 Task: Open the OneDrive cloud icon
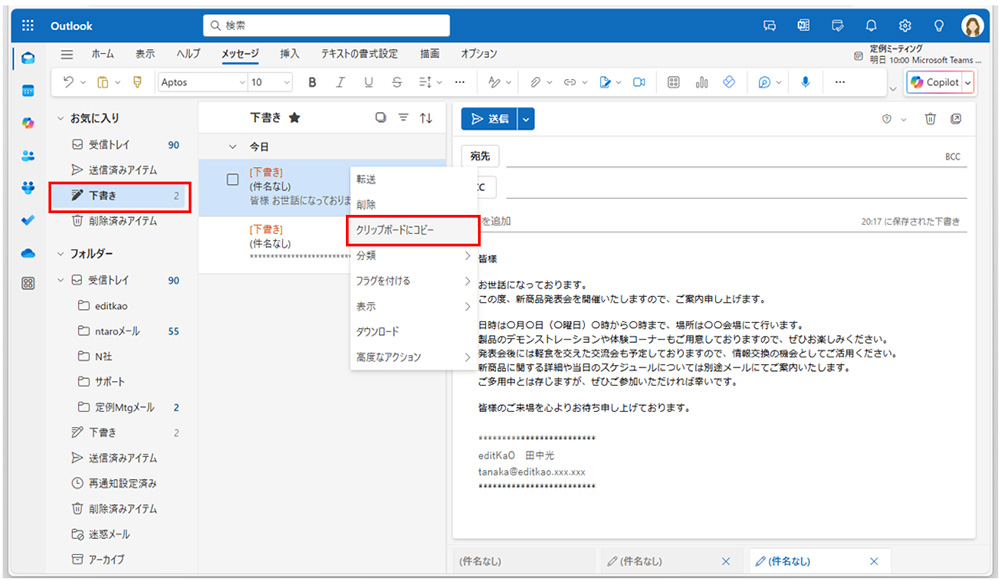pos(27,253)
